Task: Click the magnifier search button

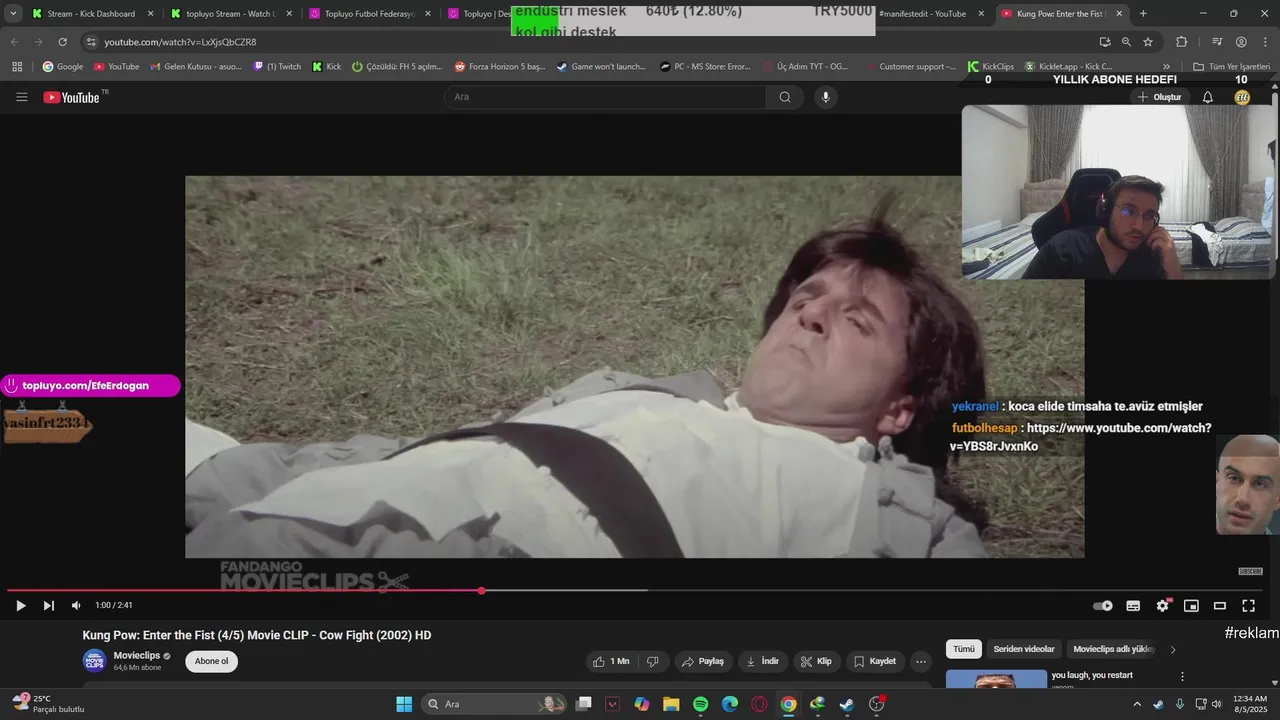Action: pos(785,97)
